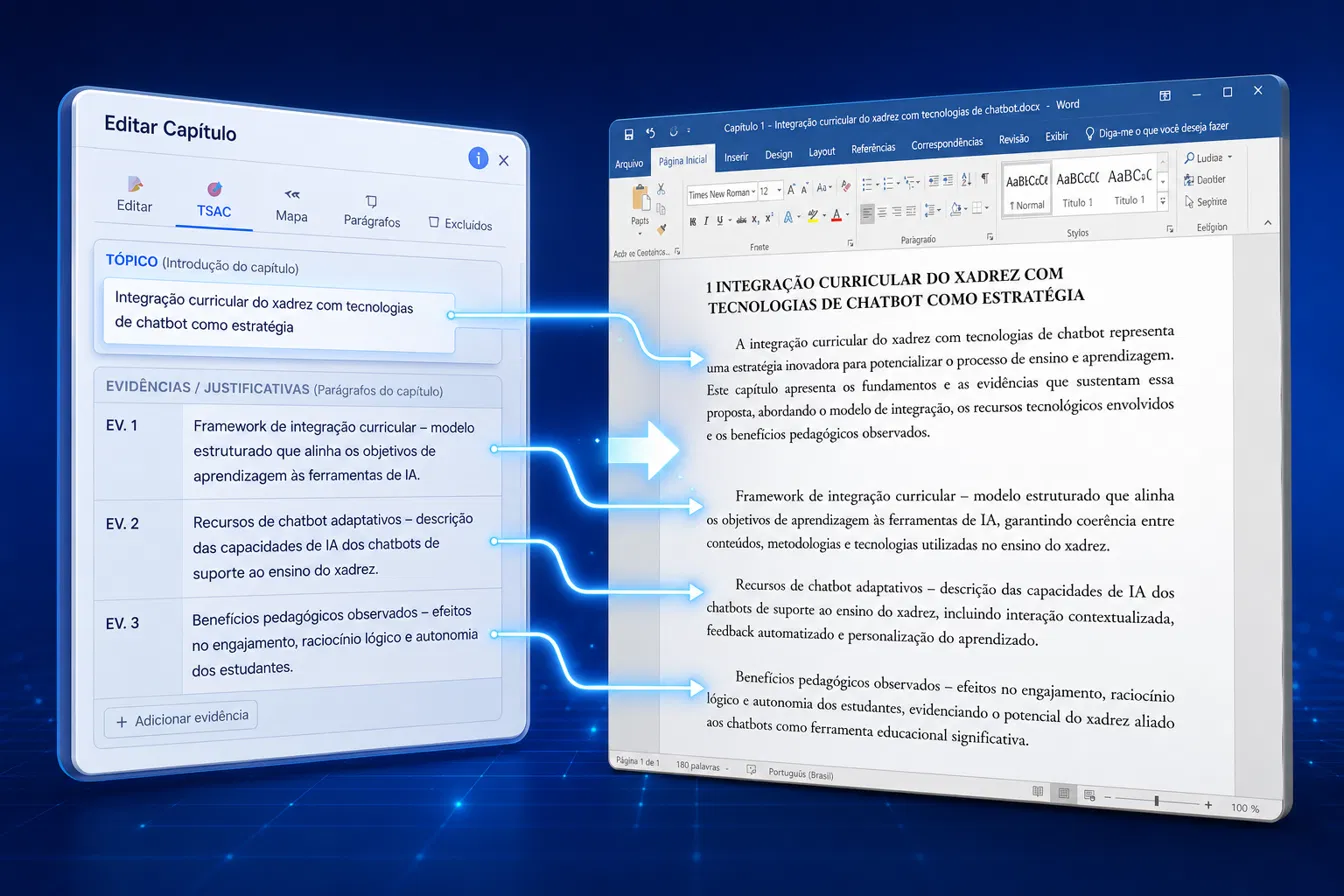Click the Multilevel list icon
Viewport: 1344px width, 896px height.
pyautogui.click(x=909, y=182)
